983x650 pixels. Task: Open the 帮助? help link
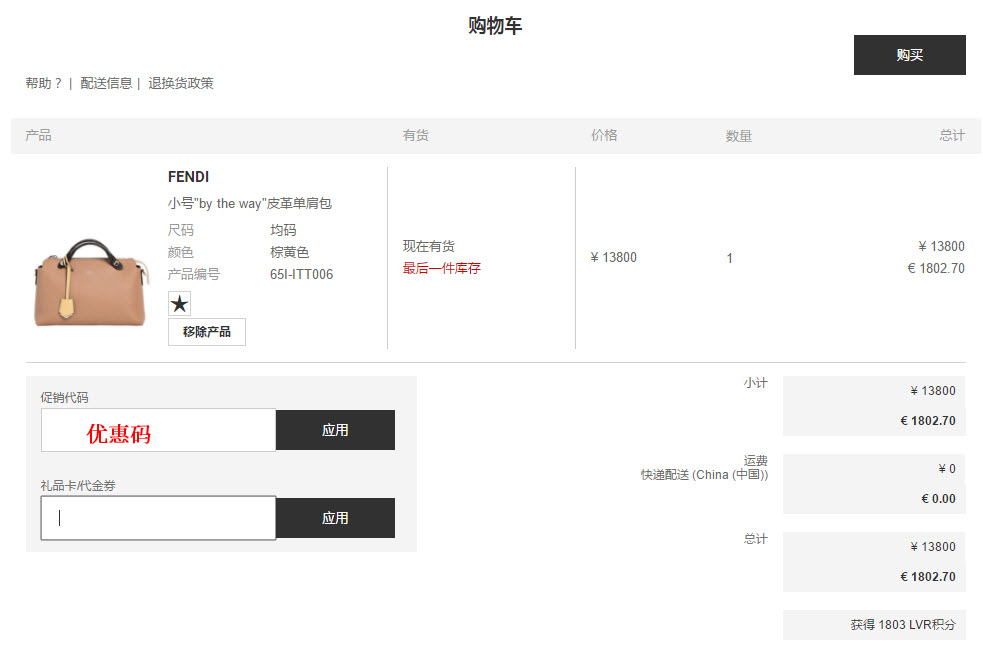[x=44, y=83]
